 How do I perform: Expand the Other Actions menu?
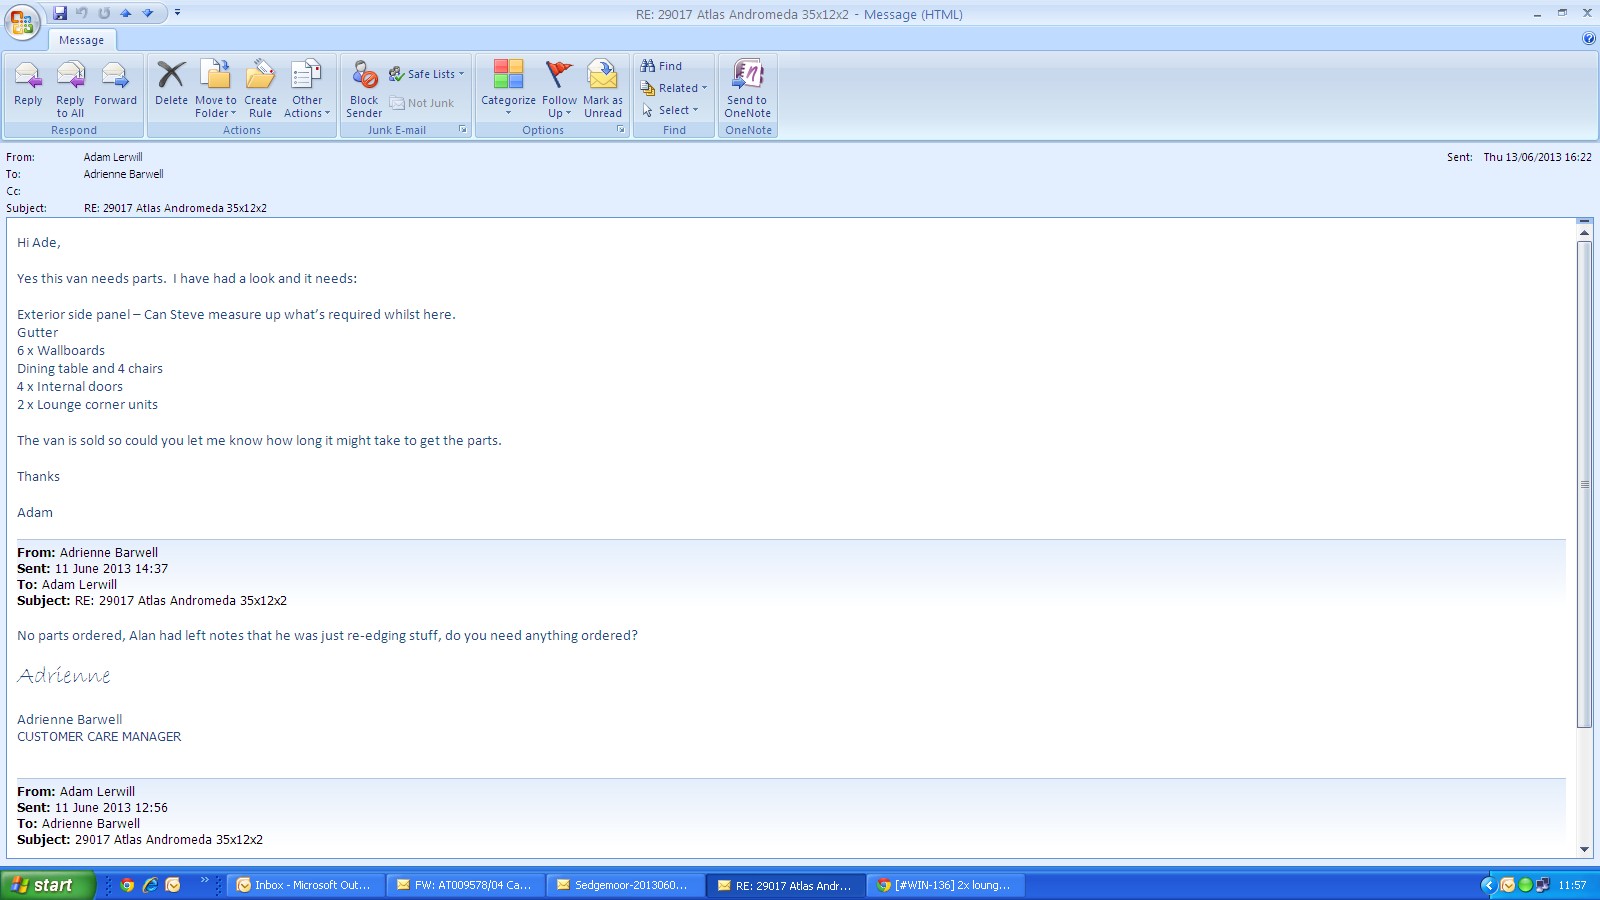click(307, 89)
